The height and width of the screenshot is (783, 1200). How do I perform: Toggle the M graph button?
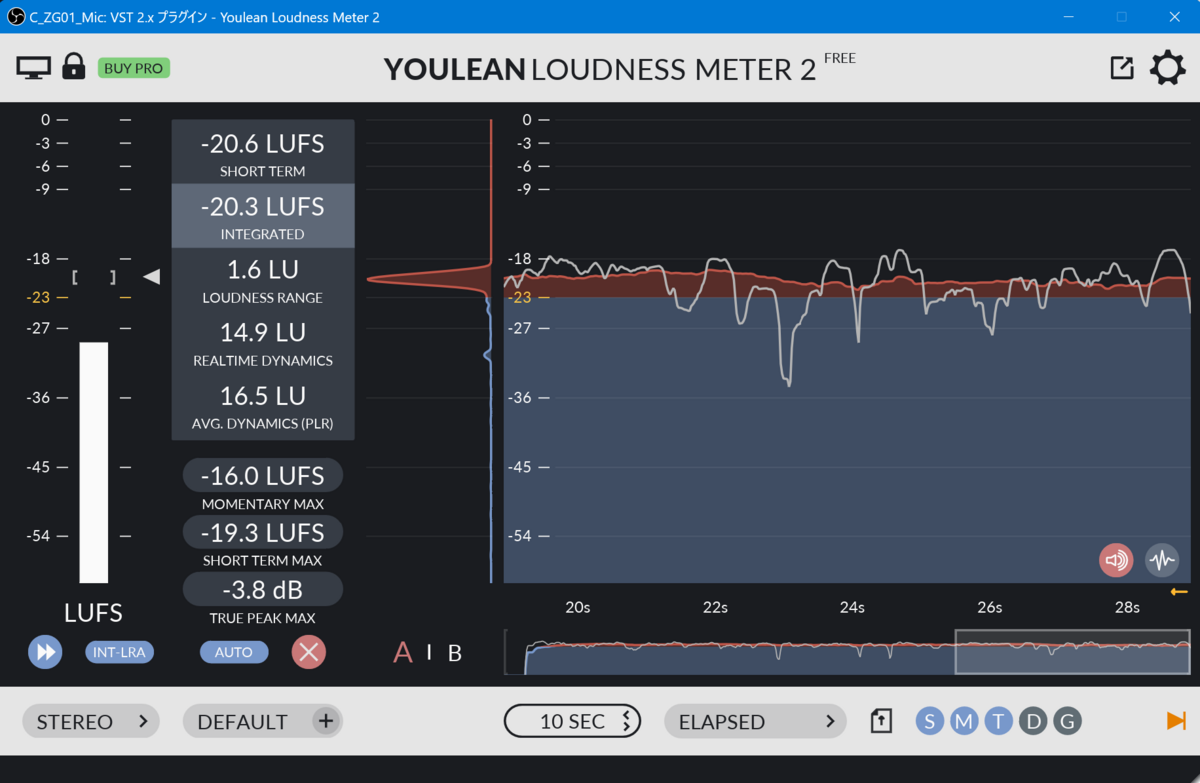coord(964,721)
